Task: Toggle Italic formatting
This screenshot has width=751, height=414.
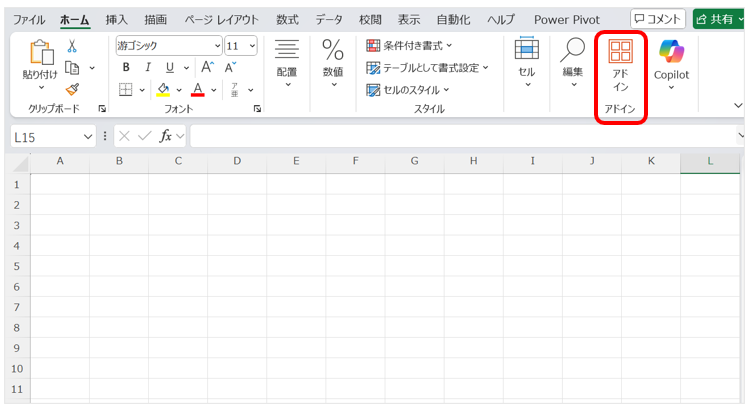Action: click(148, 68)
